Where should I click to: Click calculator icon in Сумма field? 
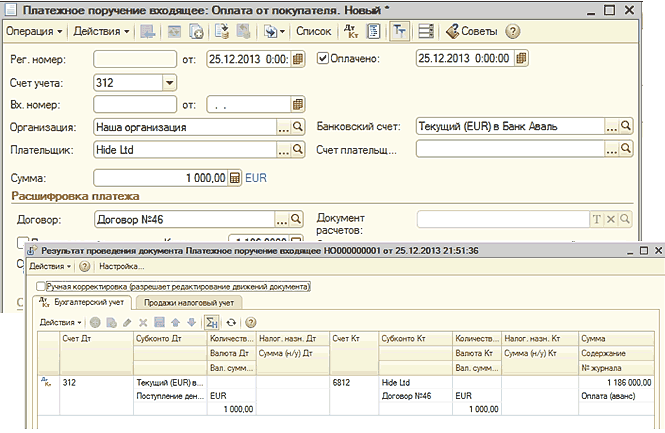click(x=235, y=178)
